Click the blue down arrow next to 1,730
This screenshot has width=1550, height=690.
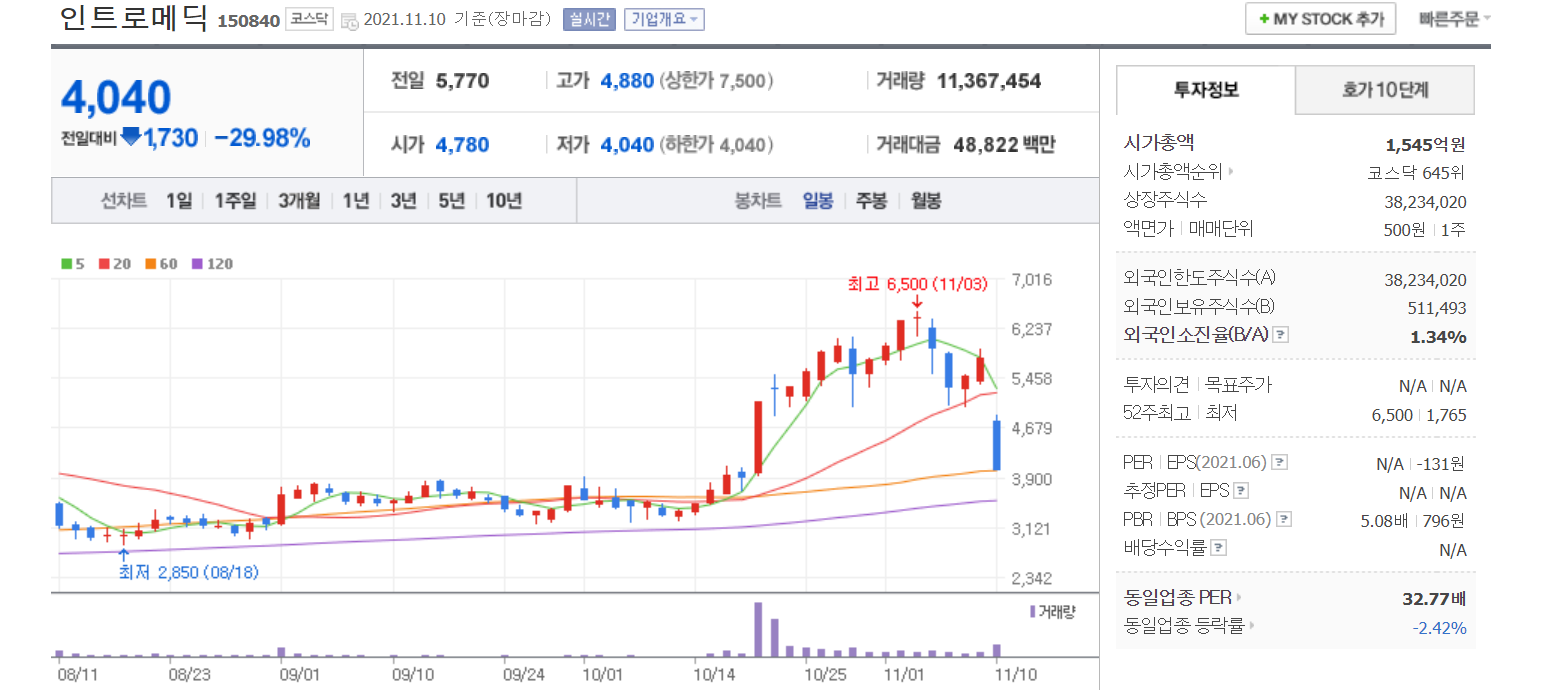click(131, 137)
